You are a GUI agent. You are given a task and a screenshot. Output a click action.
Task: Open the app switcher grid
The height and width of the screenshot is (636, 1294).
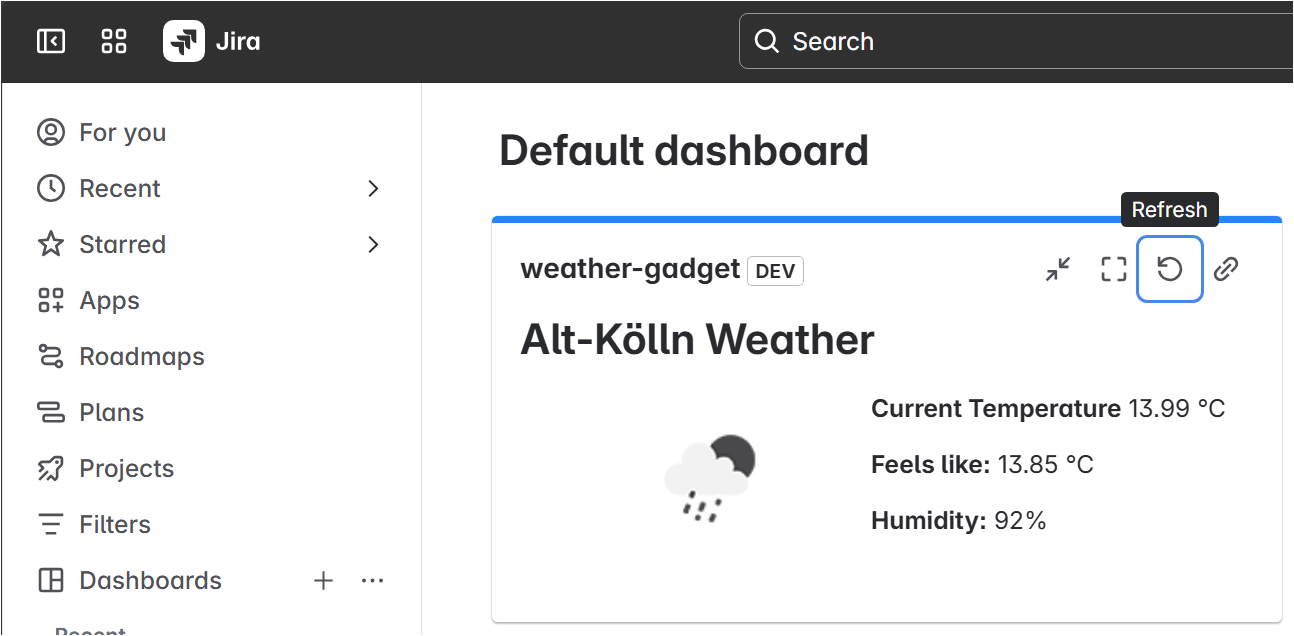114,41
